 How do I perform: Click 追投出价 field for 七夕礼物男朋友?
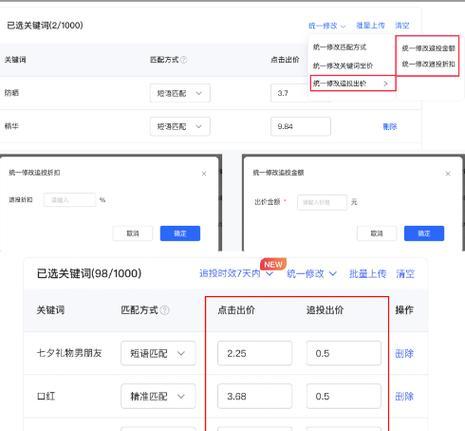pyautogui.click(x=344, y=353)
